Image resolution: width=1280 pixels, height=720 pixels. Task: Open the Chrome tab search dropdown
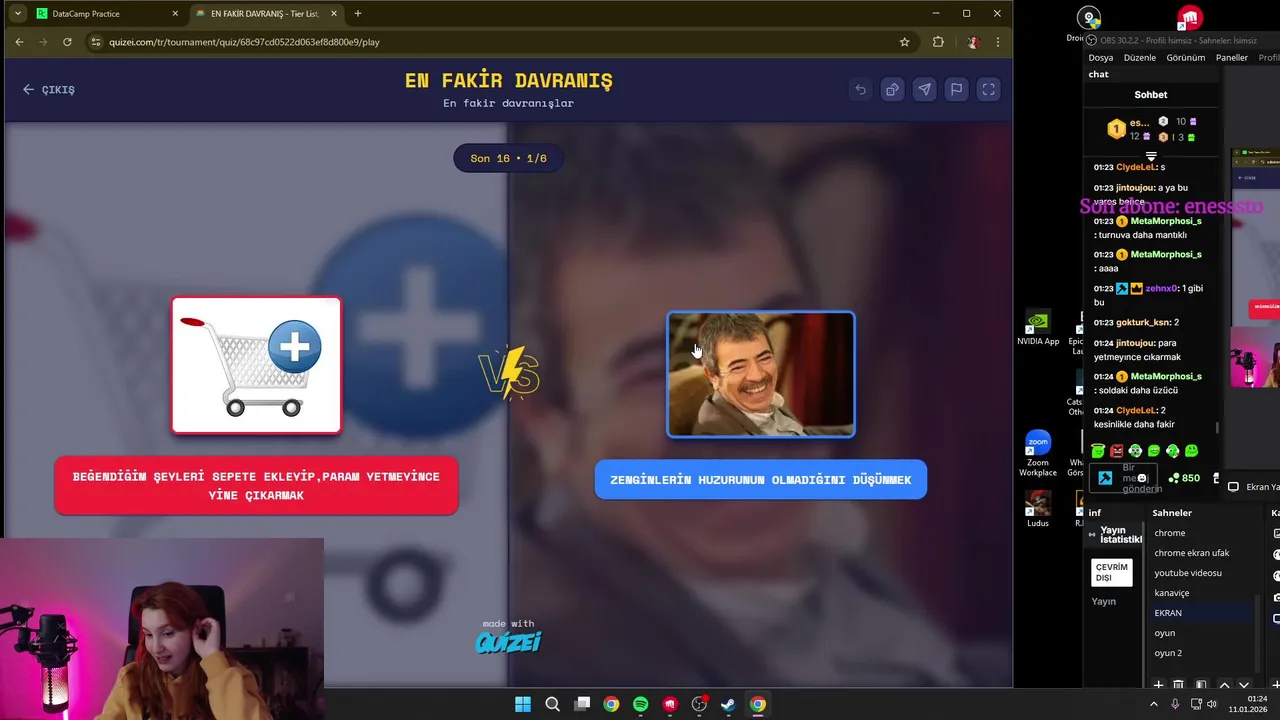point(17,14)
